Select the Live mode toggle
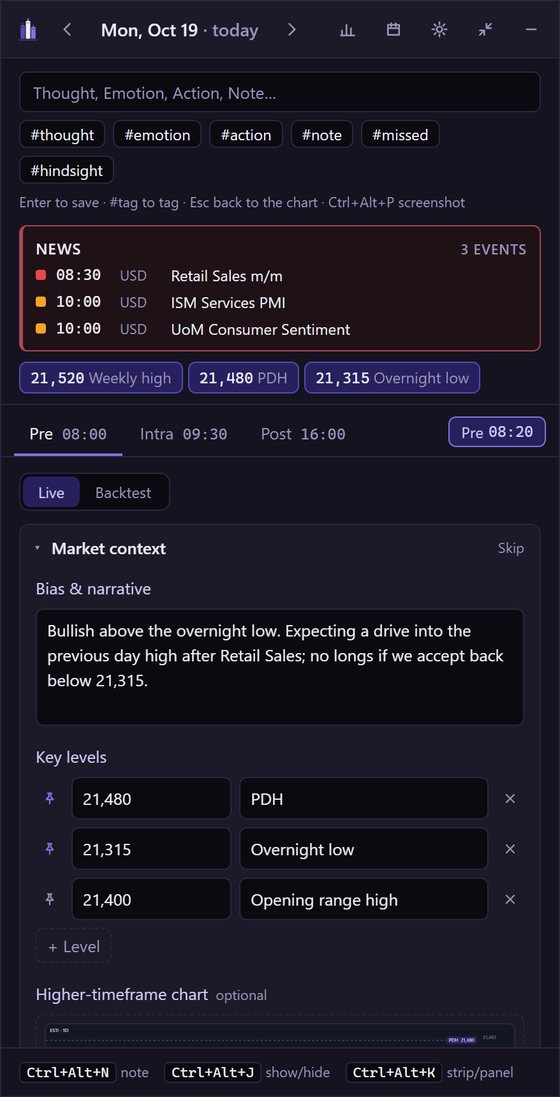Image resolution: width=560 pixels, height=1097 pixels. pos(51,493)
